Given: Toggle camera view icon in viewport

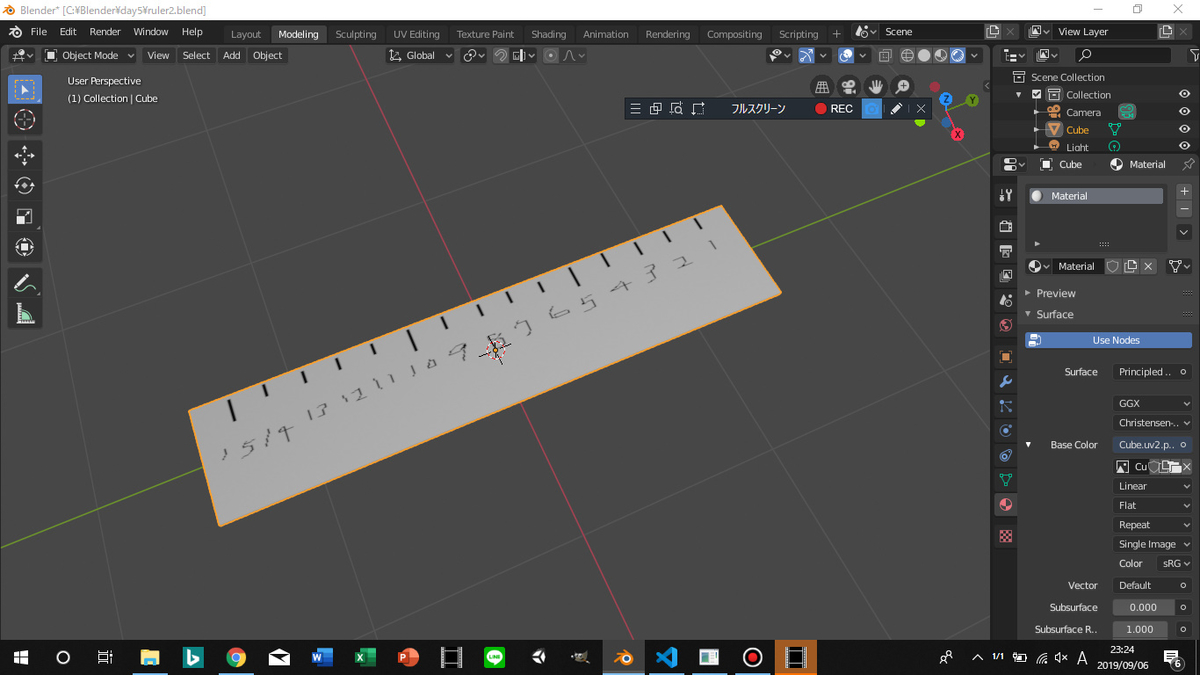Looking at the screenshot, I should click(x=848, y=87).
